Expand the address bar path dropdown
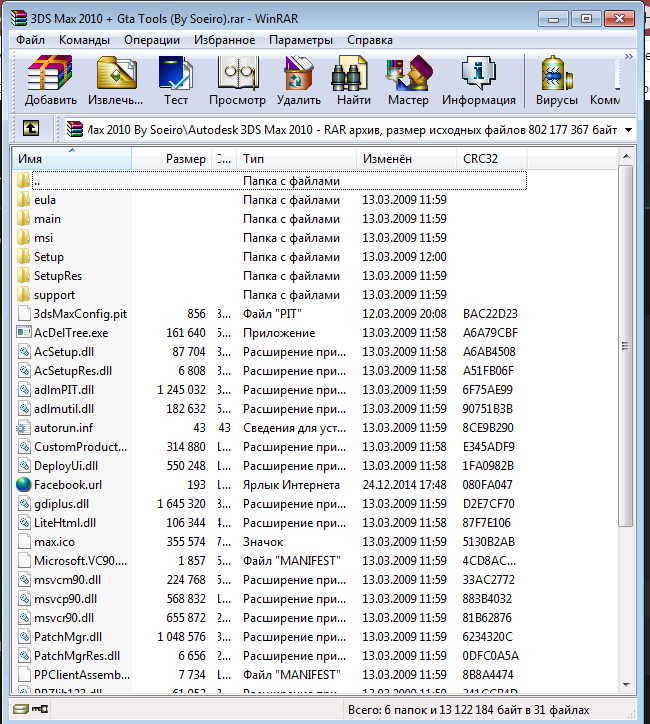Viewport: 650px width, 724px height. click(628, 130)
